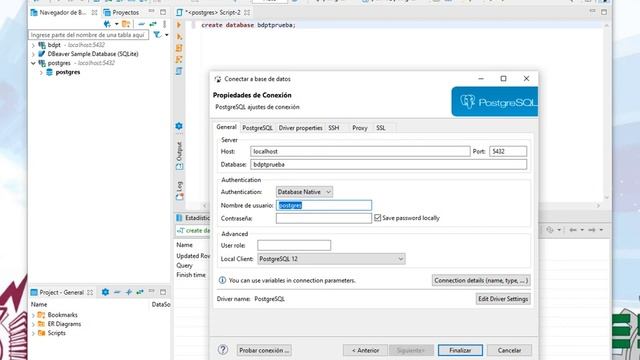Click the Anterior back button
640x360 pixels.
point(365,350)
